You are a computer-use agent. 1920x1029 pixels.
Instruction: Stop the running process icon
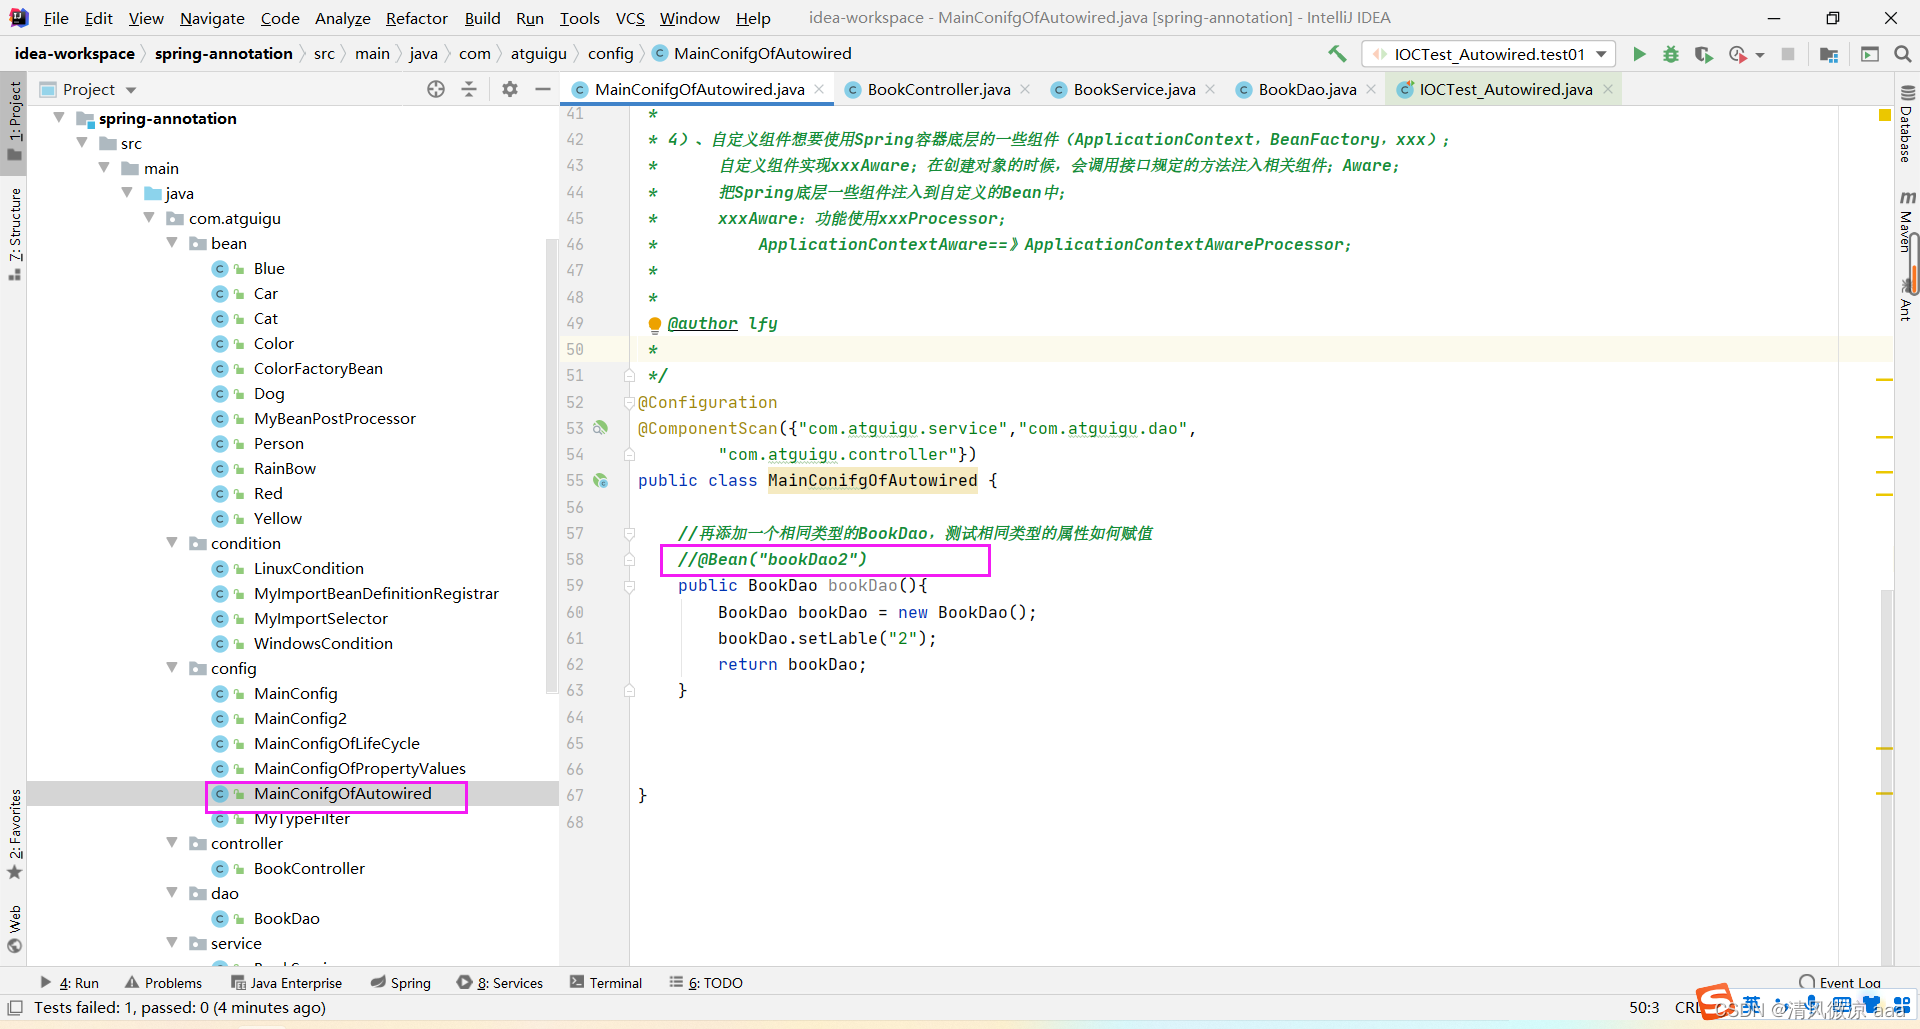point(1788,54)
